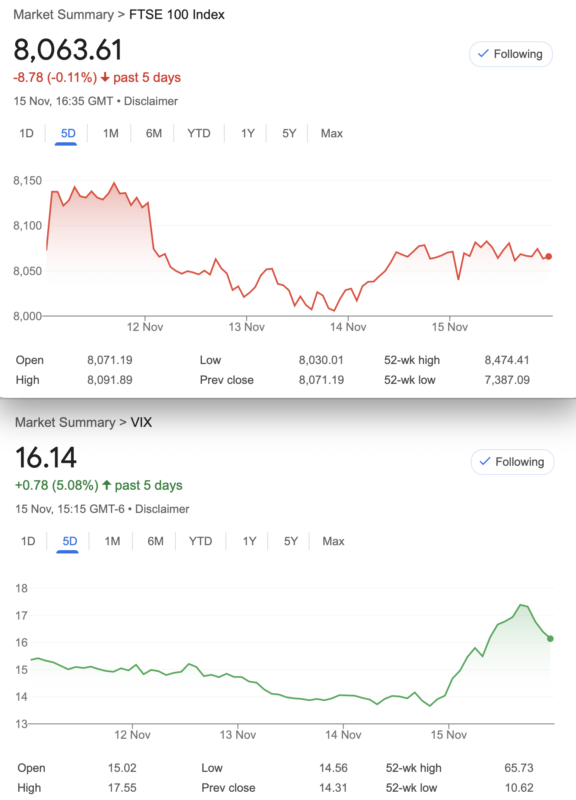Click VIX Low value 14.56
Image resolution: width=576 pixels, height=800 pixels.
tap(333, 768)
